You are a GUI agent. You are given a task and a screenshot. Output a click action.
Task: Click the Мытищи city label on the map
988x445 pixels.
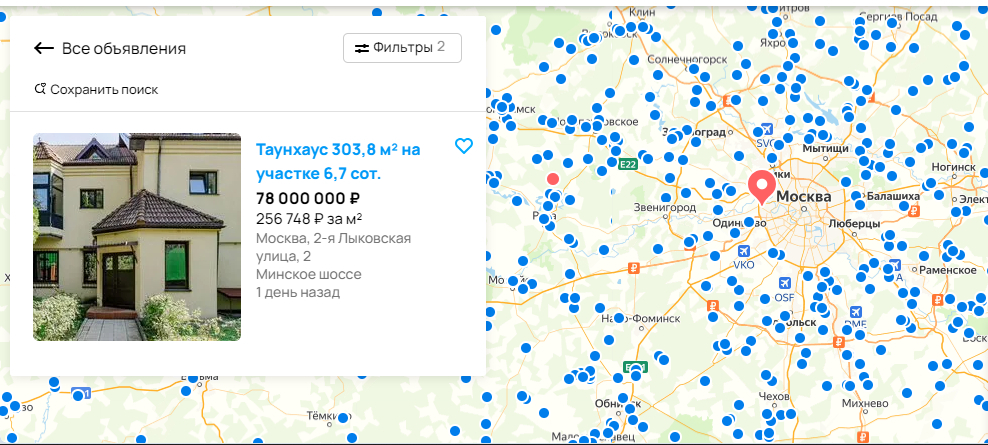825,148
